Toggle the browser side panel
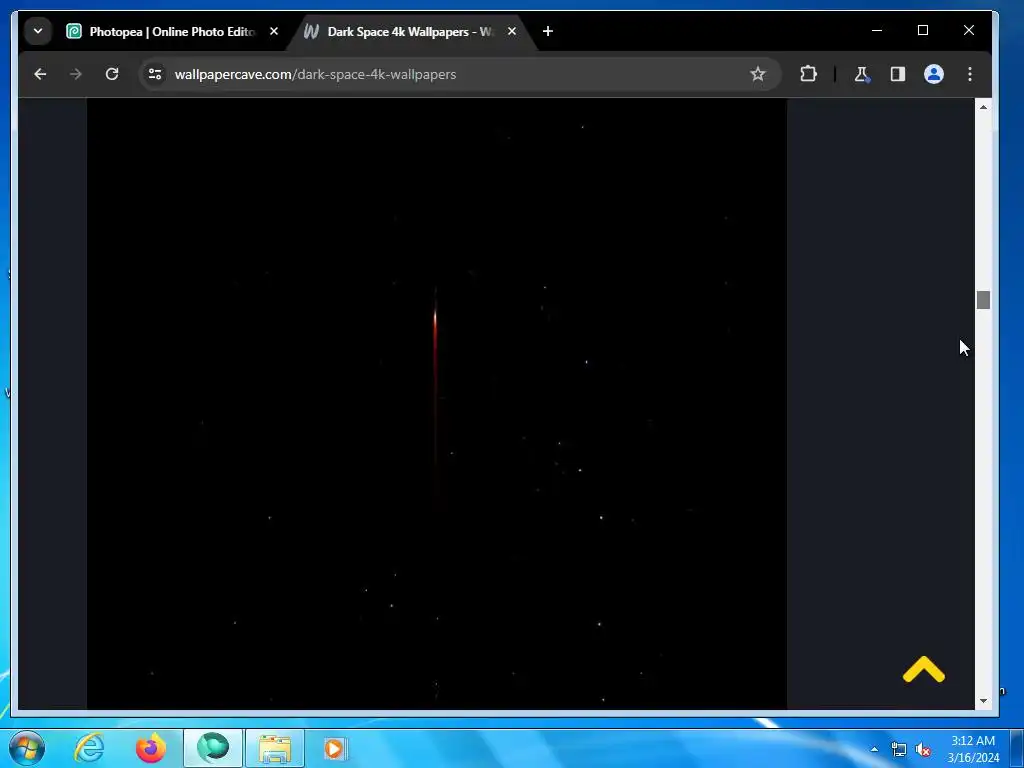The image size is (1024, 768). [x=898, y=74]
